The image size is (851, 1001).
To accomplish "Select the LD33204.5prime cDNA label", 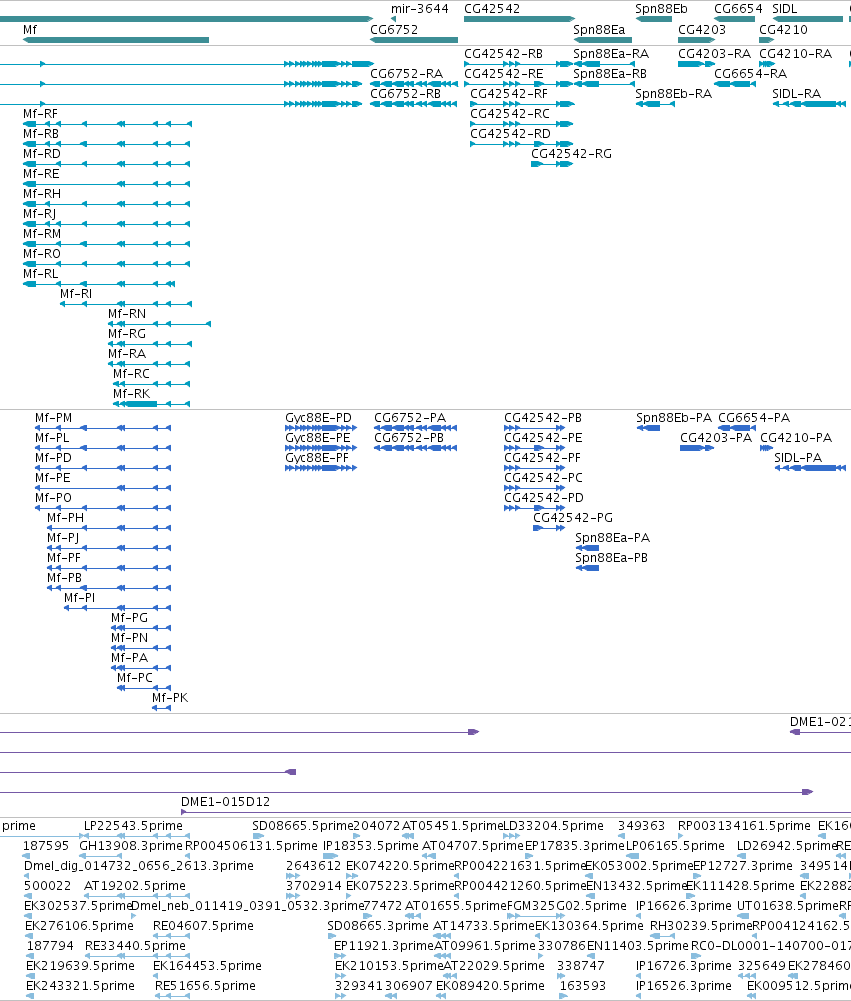I will 554,826.
